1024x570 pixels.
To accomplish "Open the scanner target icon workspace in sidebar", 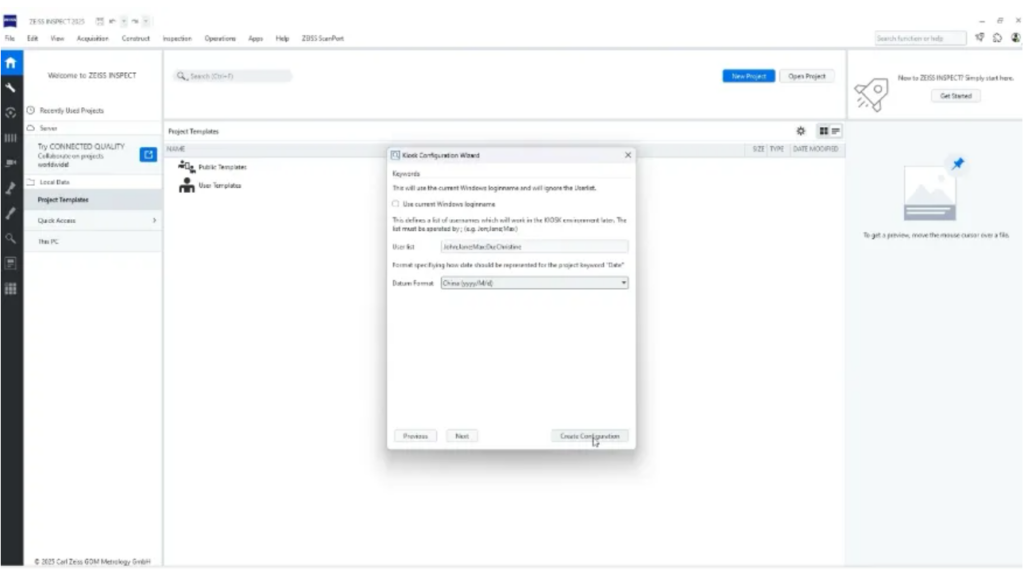I will click(10, 112).
